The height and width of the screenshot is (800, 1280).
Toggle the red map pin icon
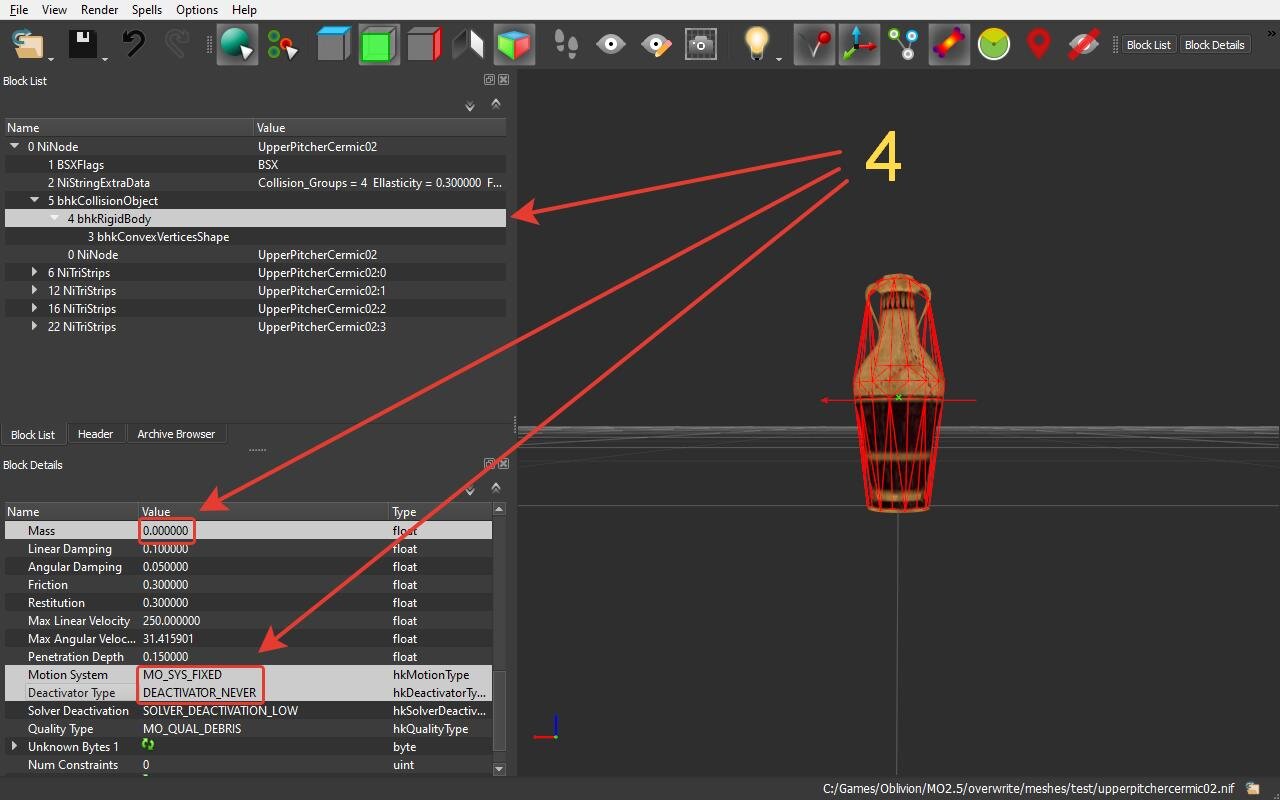point(1039,45)
